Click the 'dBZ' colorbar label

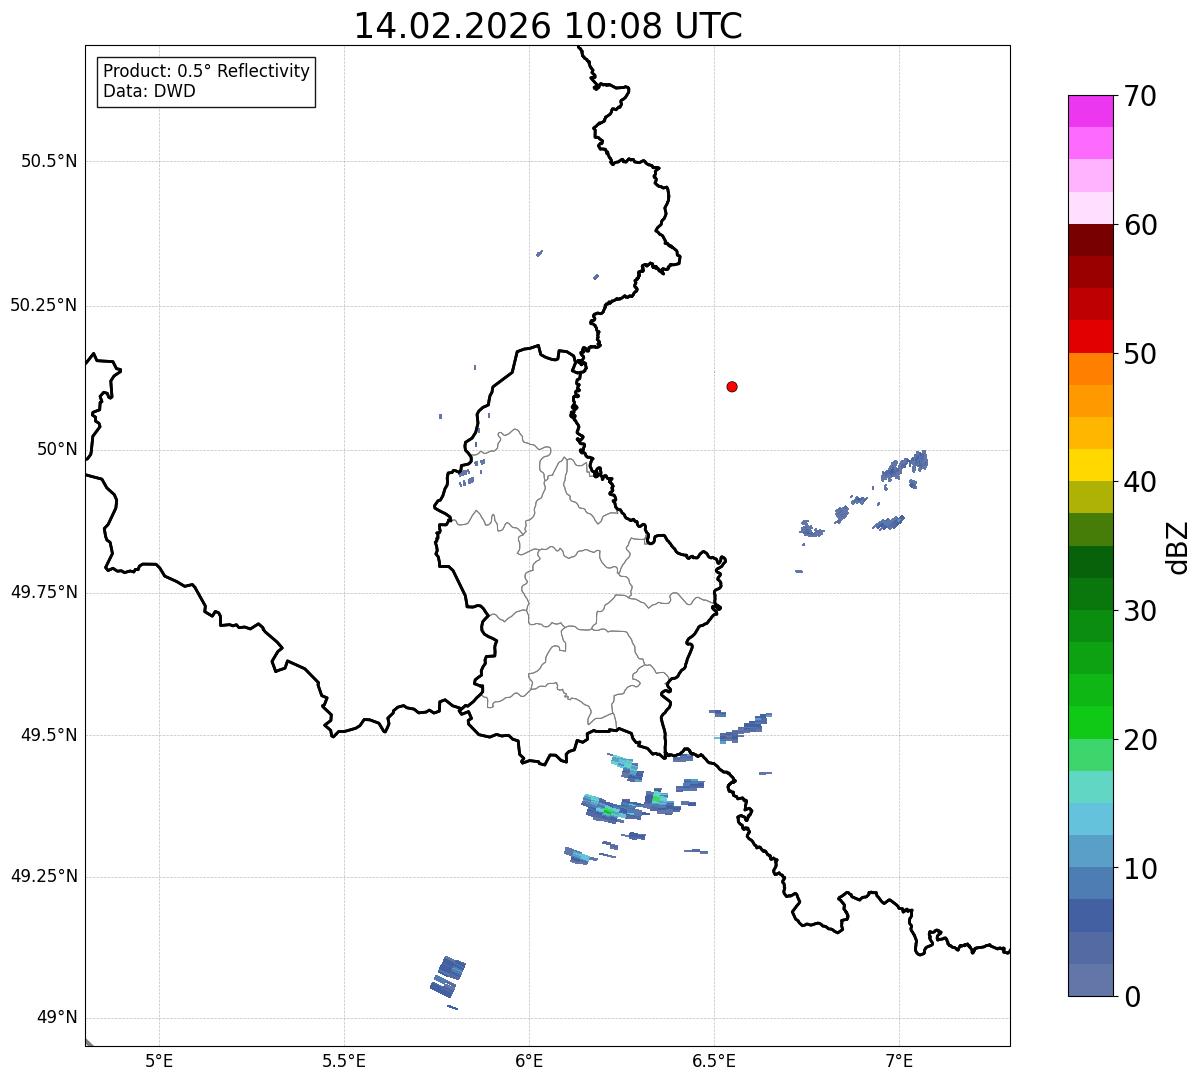point(1178,547)
